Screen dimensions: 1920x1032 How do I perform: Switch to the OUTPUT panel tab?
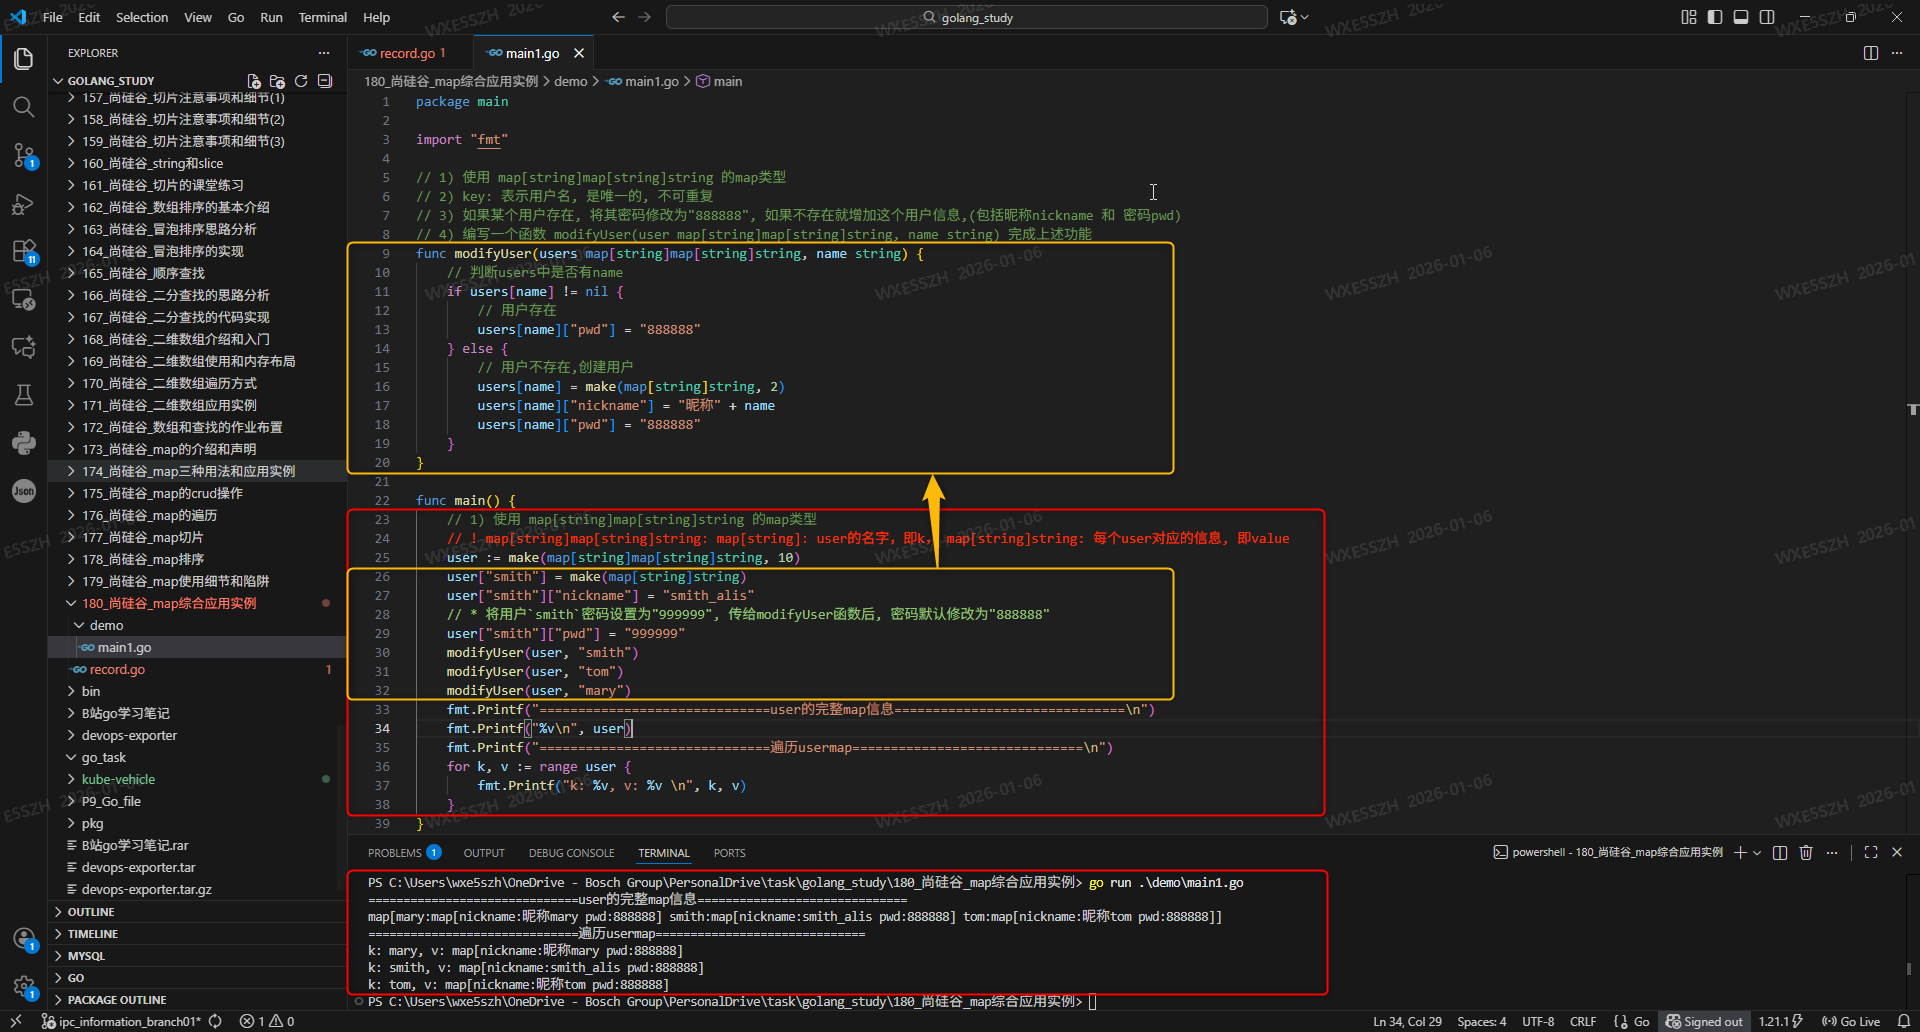pos(484,853)
